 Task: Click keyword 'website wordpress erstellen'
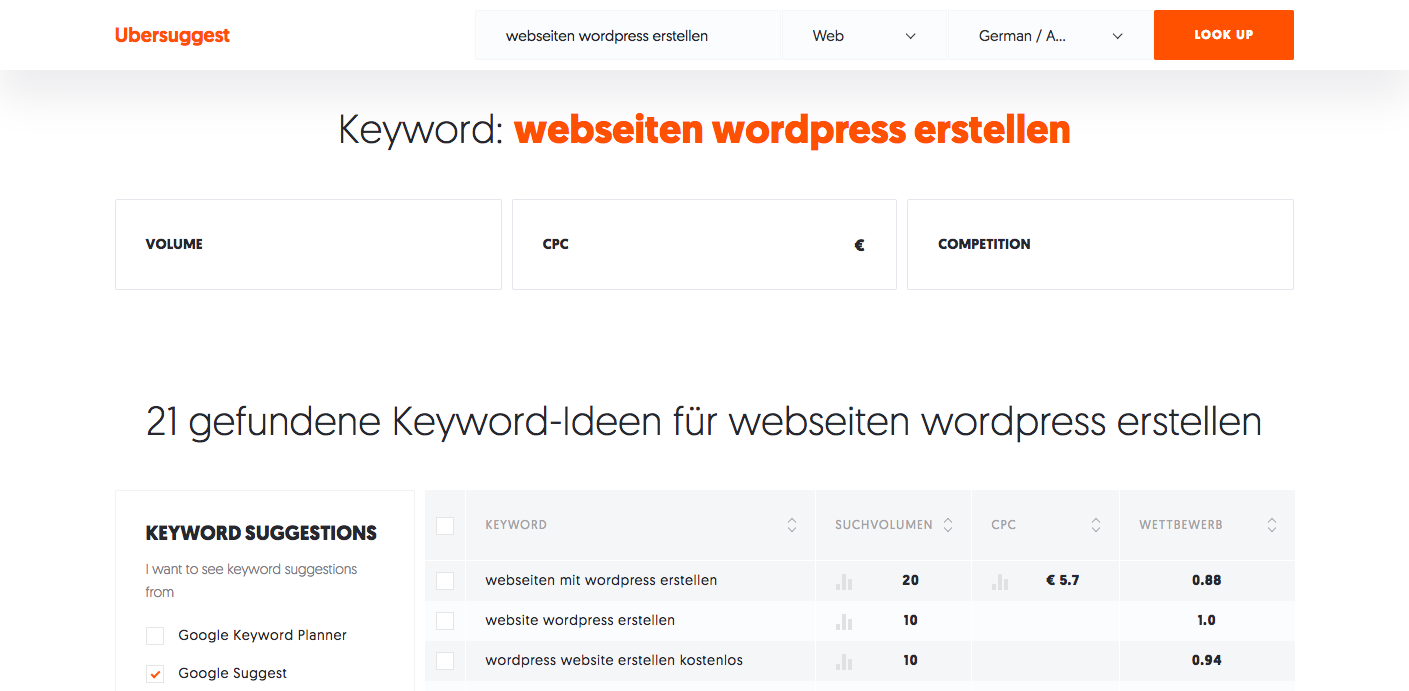pos(580,620)
